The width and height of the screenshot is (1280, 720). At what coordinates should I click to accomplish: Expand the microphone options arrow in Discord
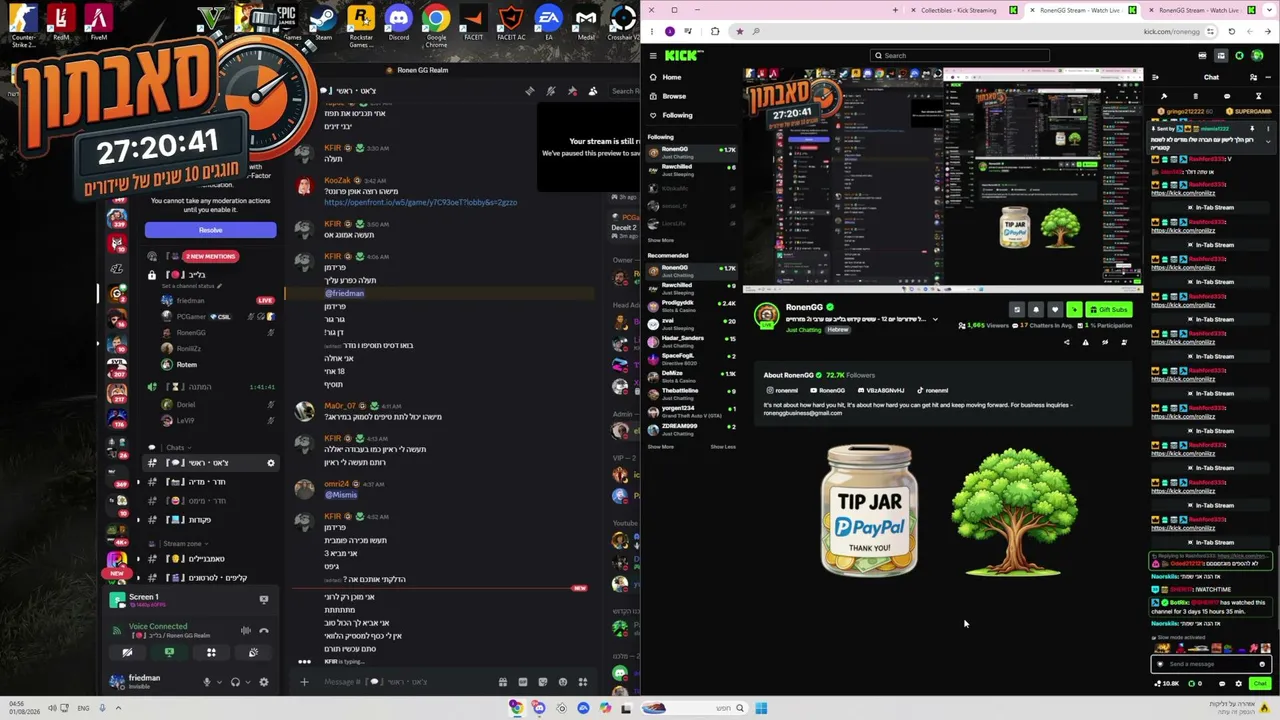tap(219, 682)
